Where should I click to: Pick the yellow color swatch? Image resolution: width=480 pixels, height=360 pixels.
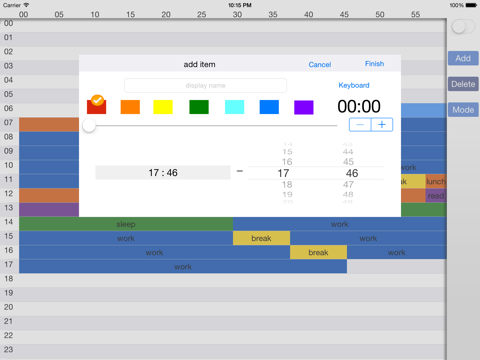click(163, 107)
